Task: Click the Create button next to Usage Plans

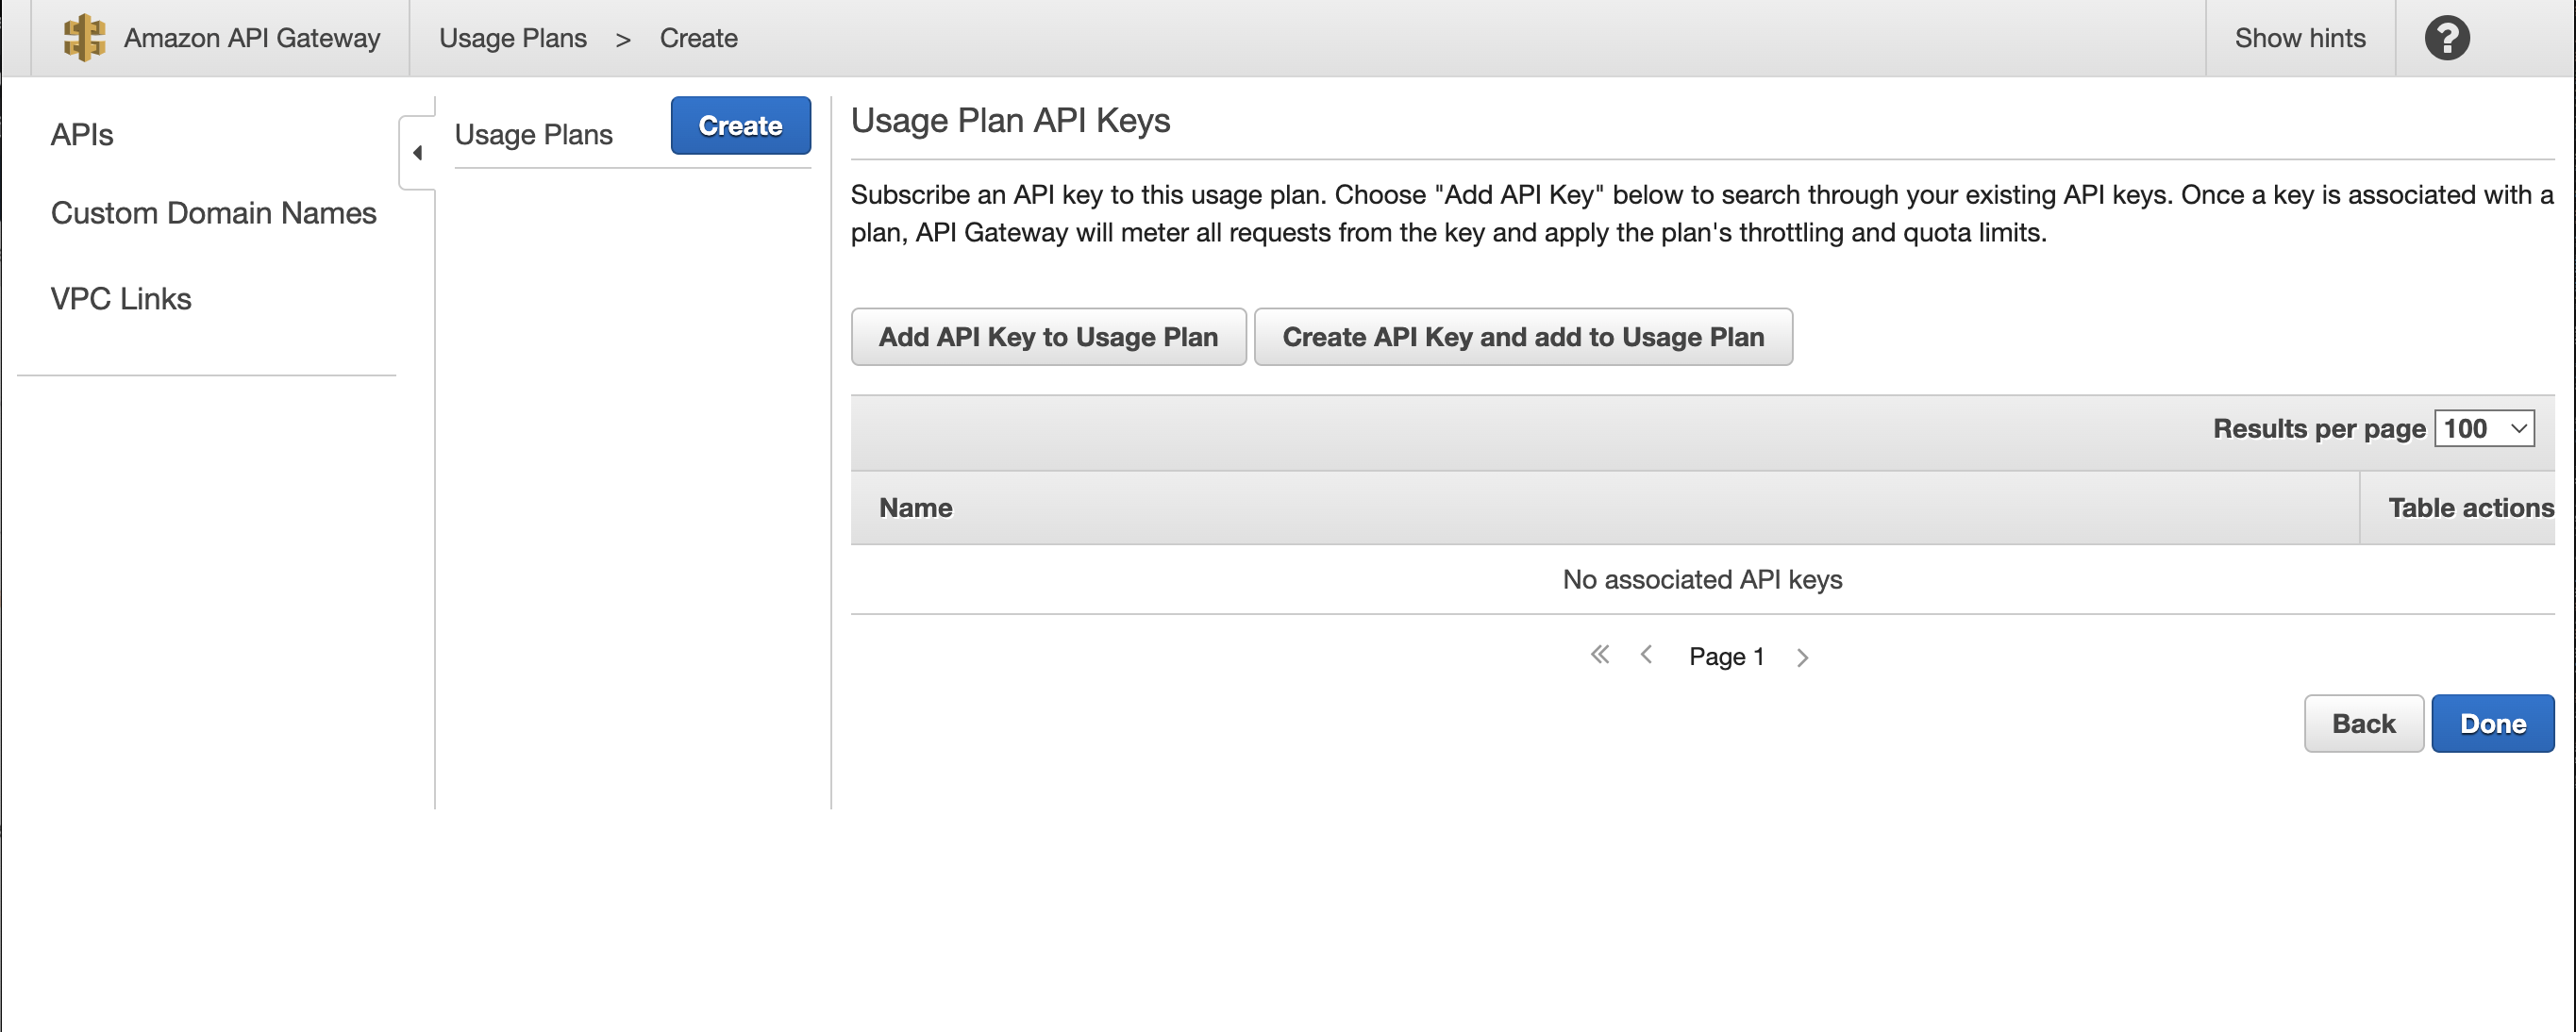Action: pos(740,126)
